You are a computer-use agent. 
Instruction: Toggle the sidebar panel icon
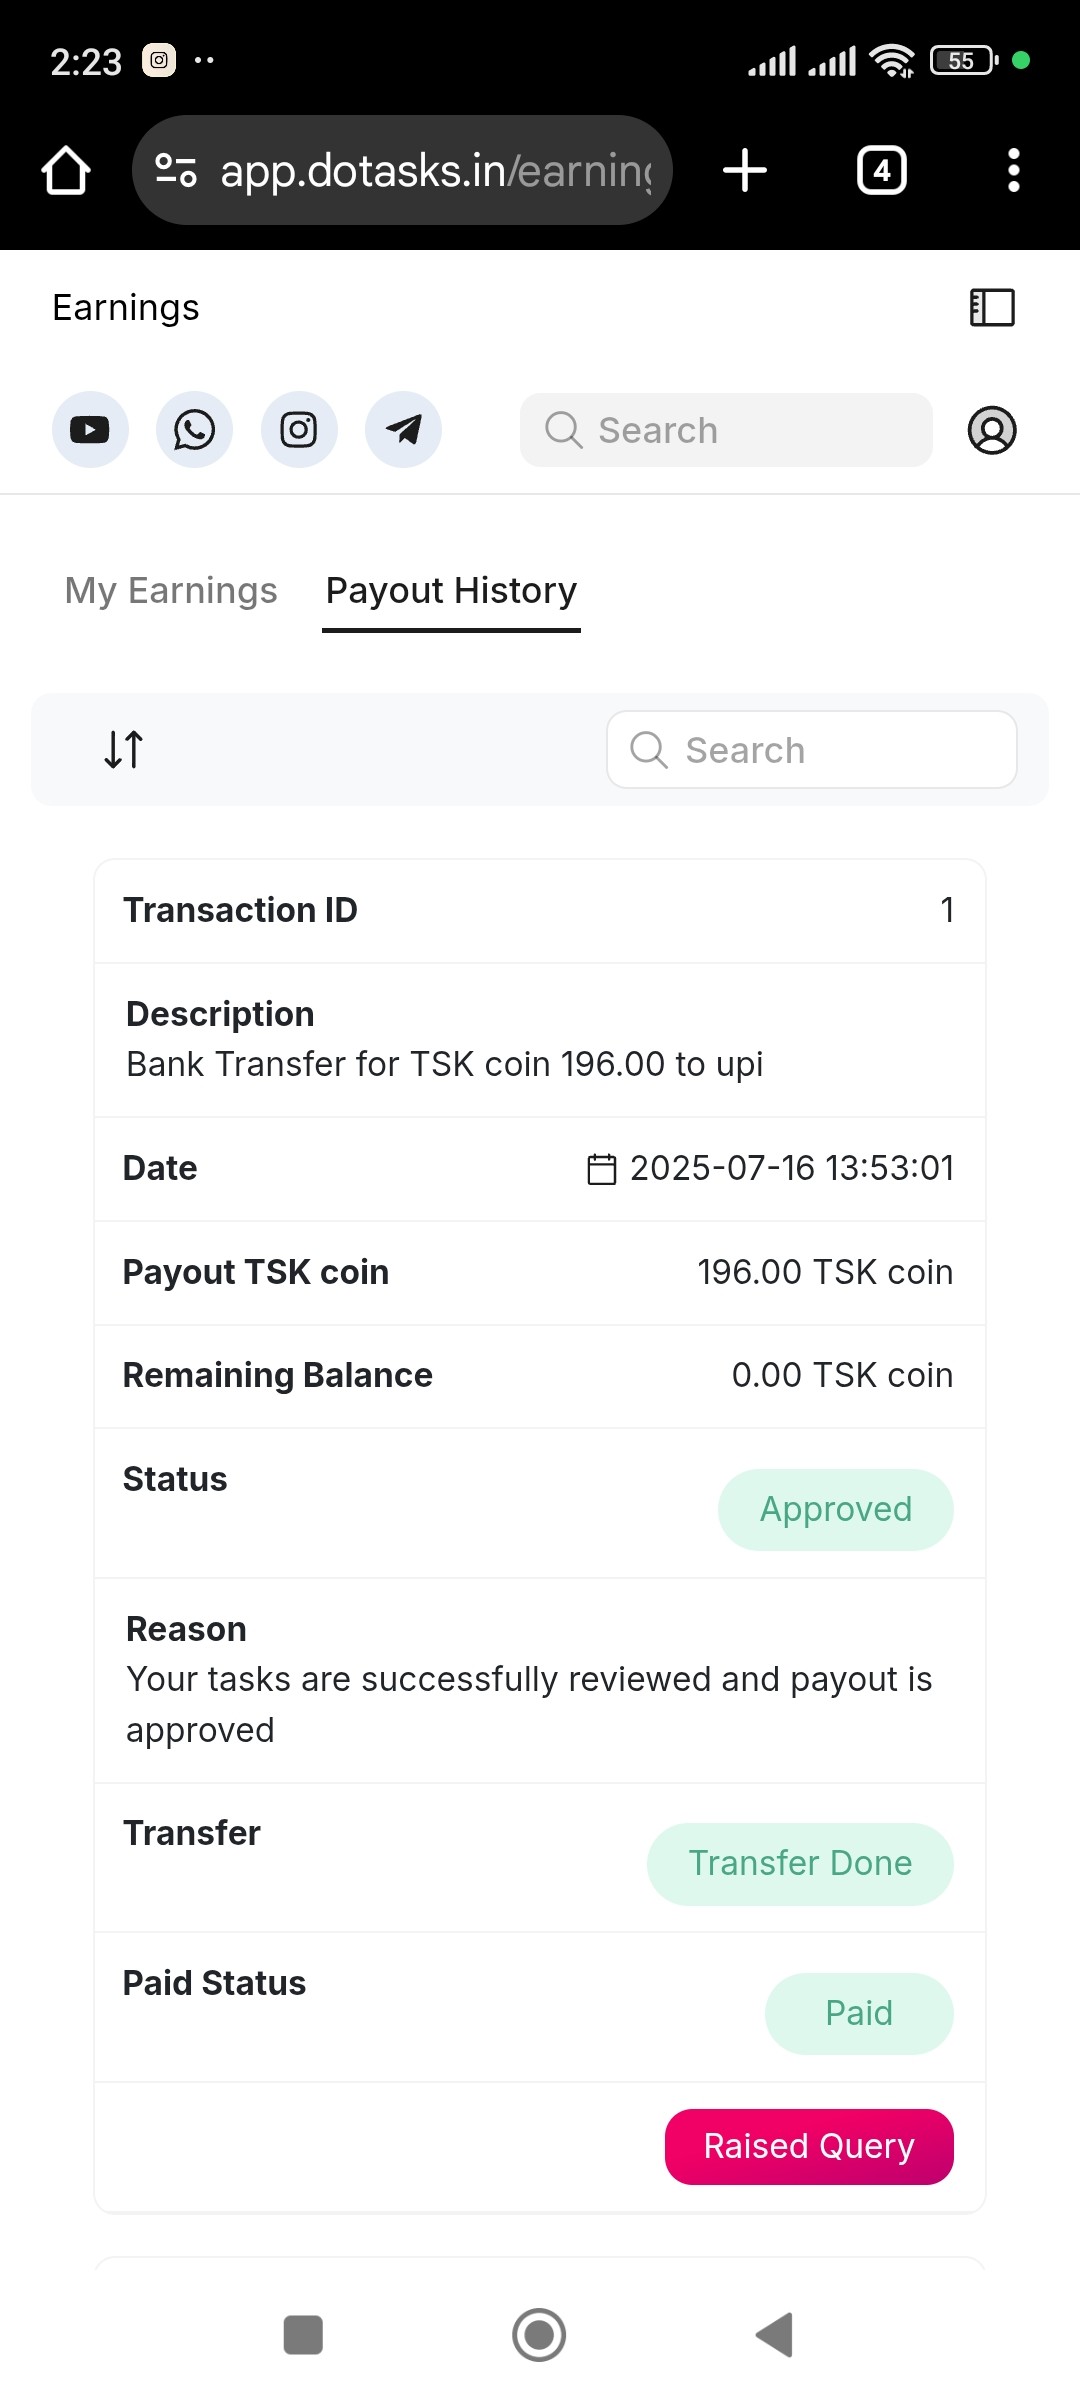pyautogui.click(x=992, y=307)
